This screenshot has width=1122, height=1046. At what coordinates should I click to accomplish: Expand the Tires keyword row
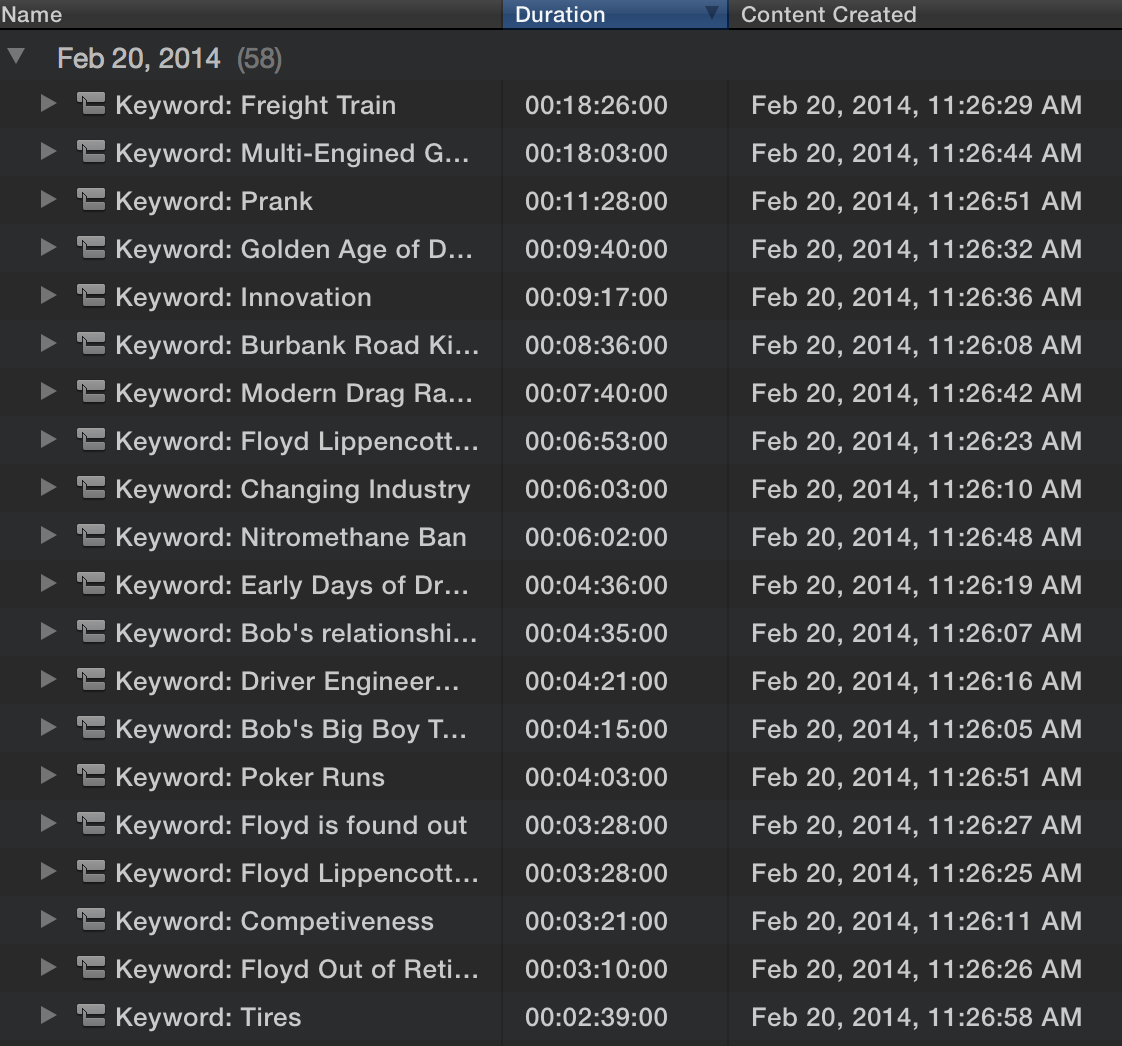(x=49, y=1015)
